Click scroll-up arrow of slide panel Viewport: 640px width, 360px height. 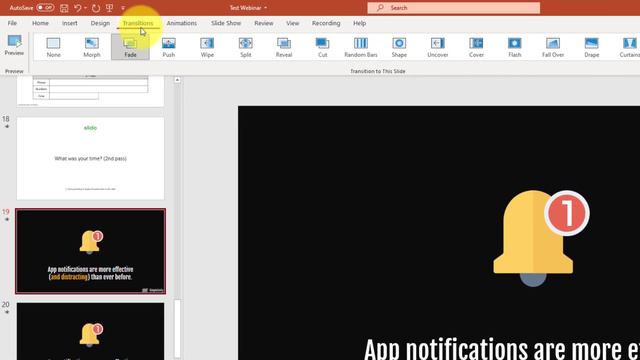pyautogui.click(x=177, y=80)
